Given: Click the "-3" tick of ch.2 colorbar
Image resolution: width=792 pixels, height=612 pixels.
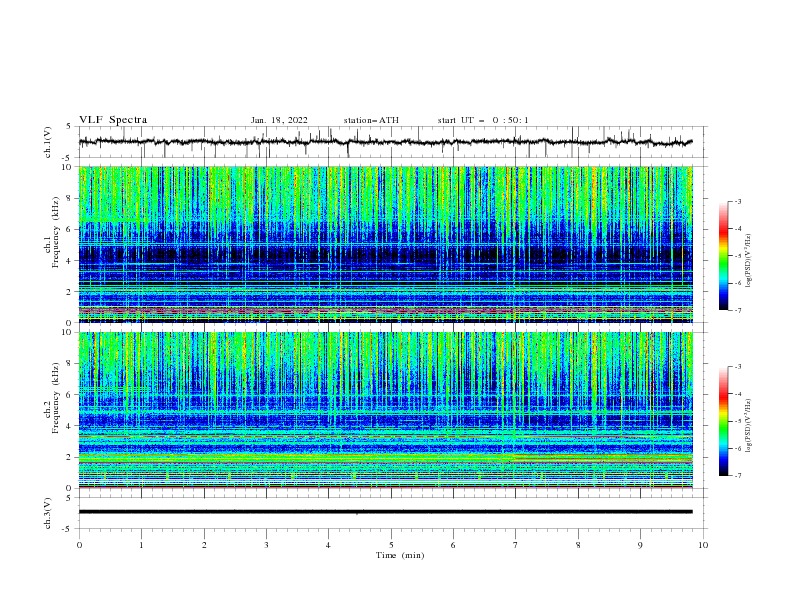Looking at the screenshot, I should [737, 367].
